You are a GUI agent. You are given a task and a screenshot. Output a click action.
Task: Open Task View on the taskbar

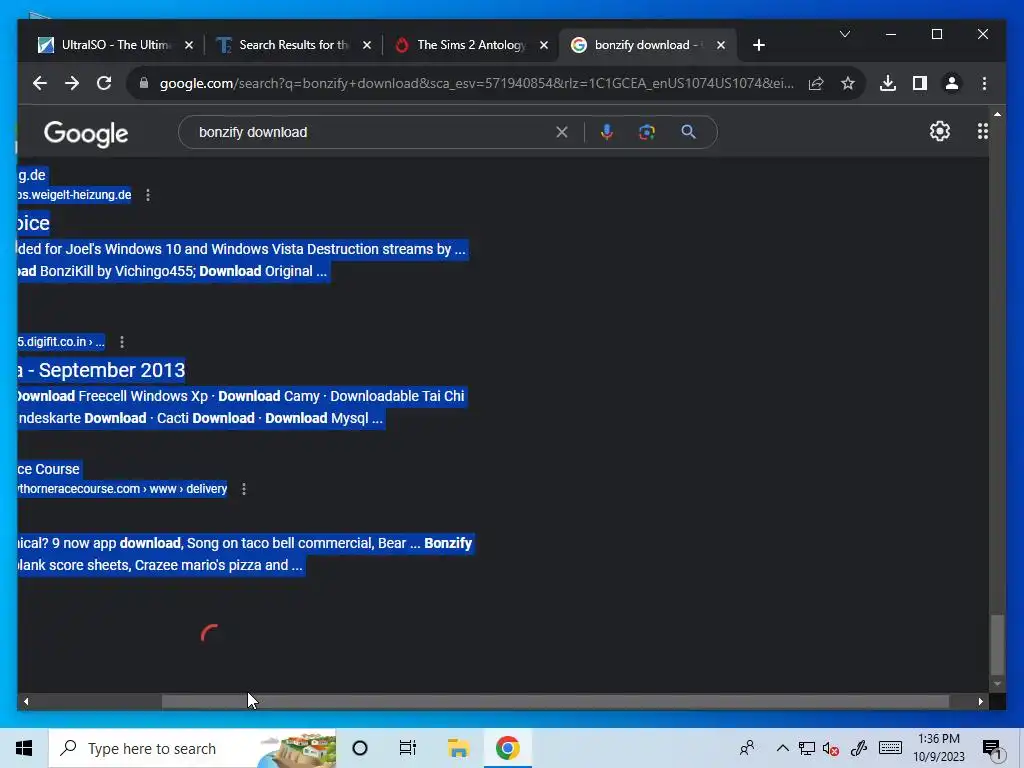408,748
